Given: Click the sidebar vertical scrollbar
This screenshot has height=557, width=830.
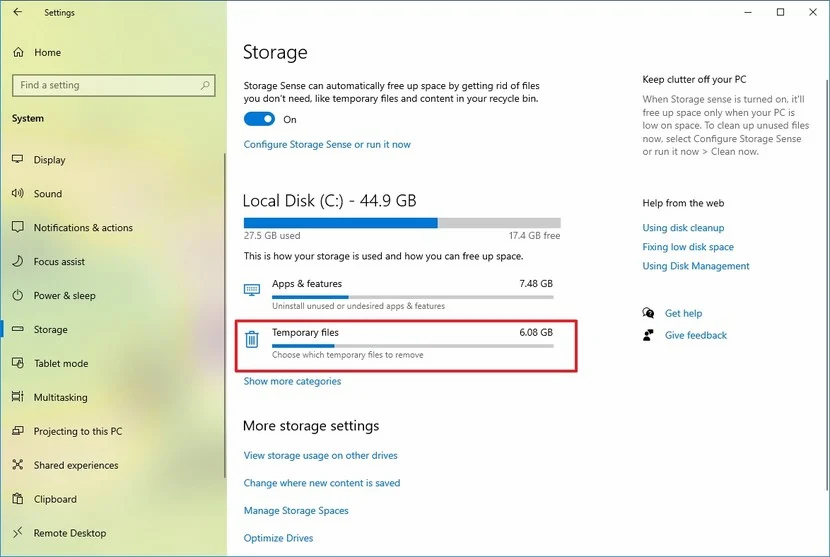Looking at the screenshot, I should (x=224, y=316).
